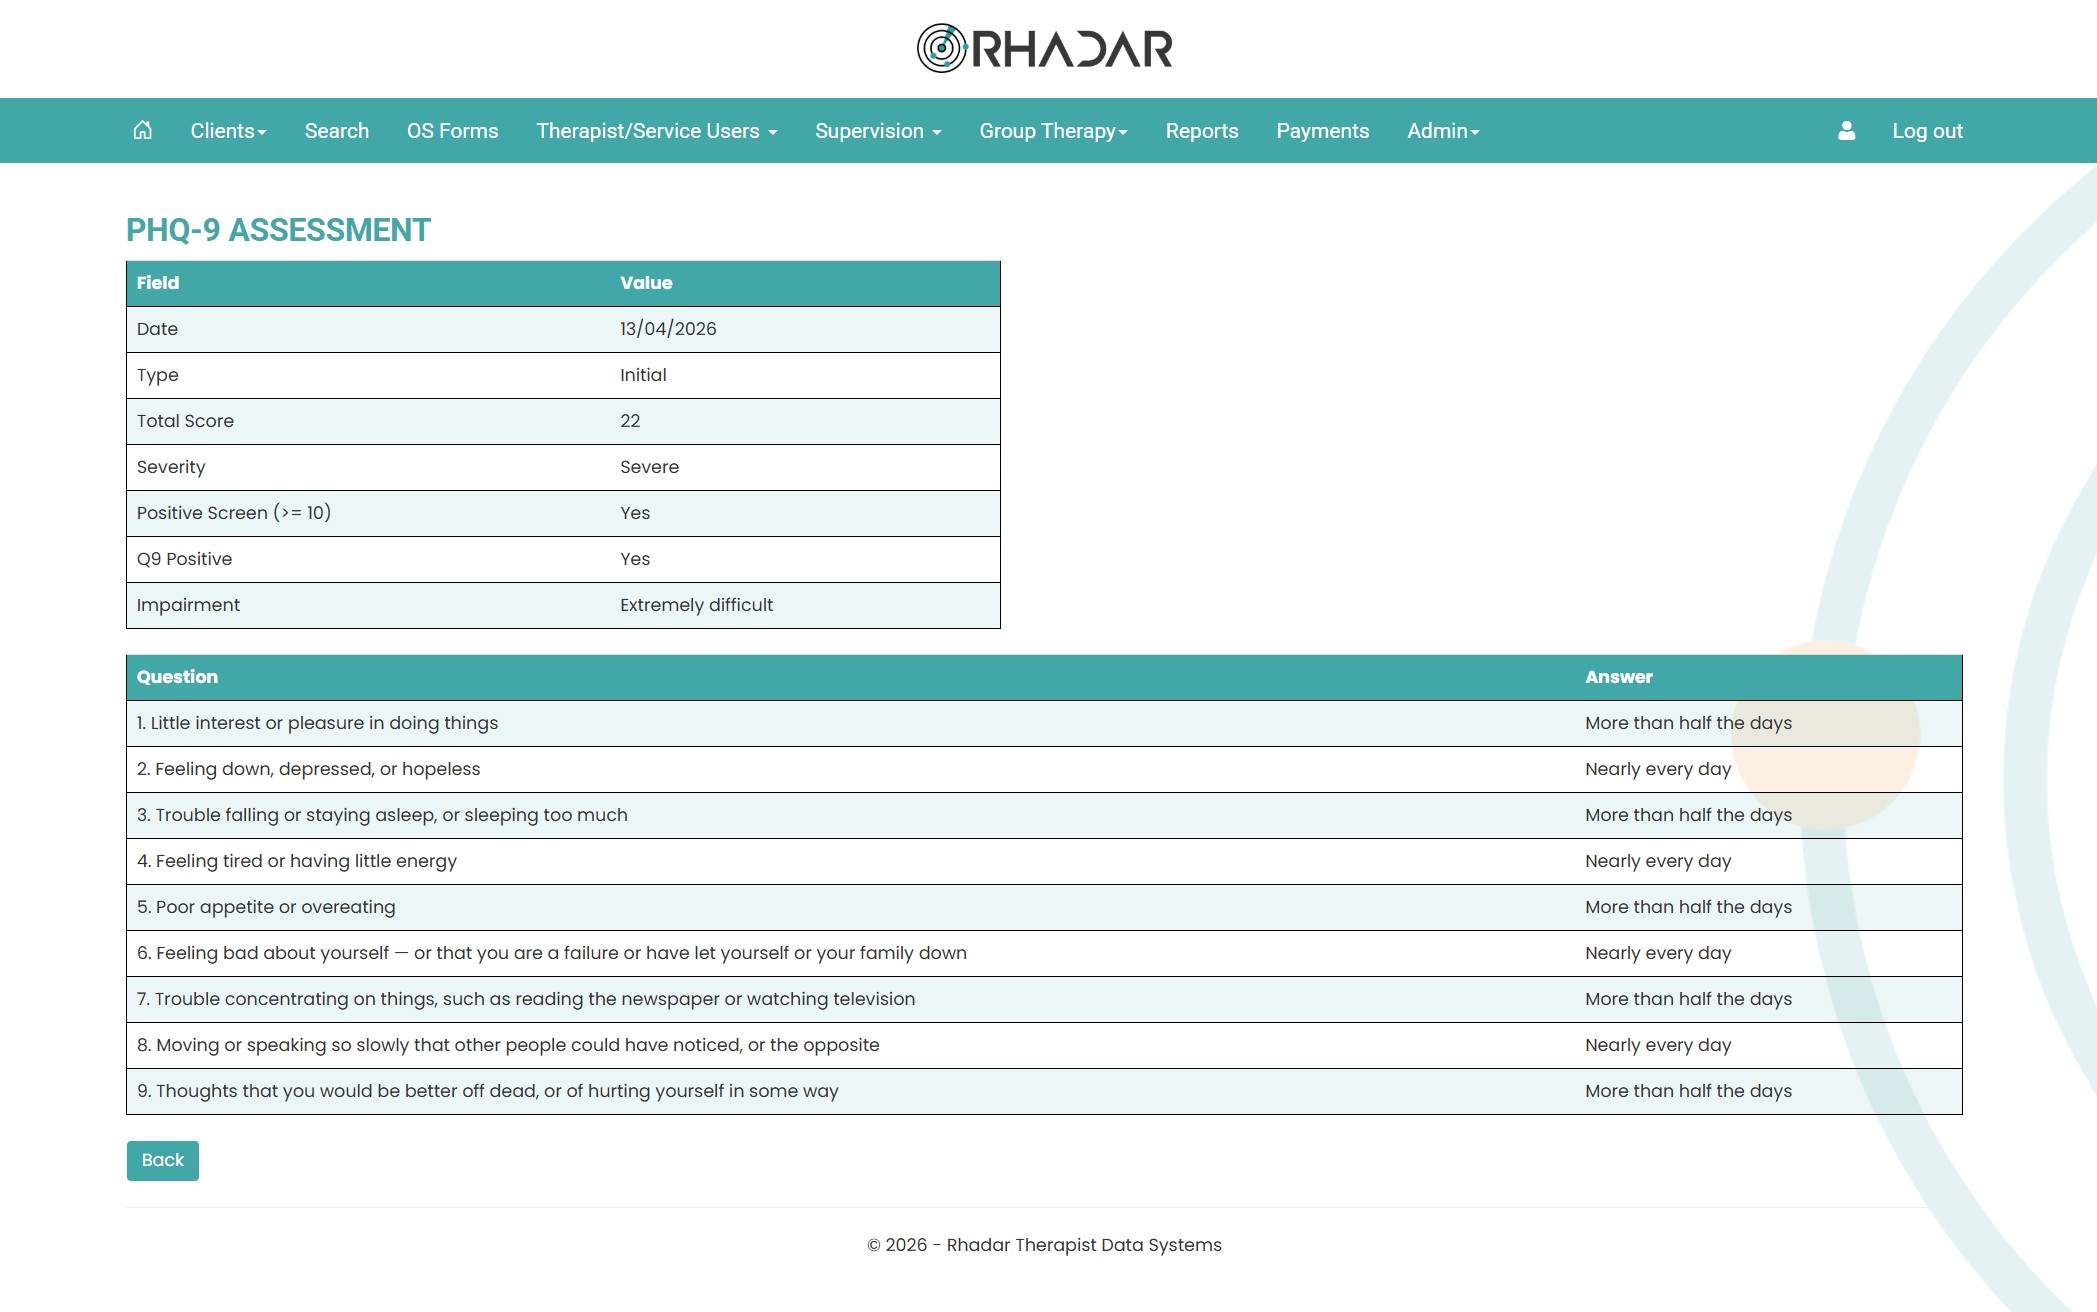The height and width of the screenshot is (1312, 2097).
Task: Log out of the system
Action: click(x=1927, y=131)
